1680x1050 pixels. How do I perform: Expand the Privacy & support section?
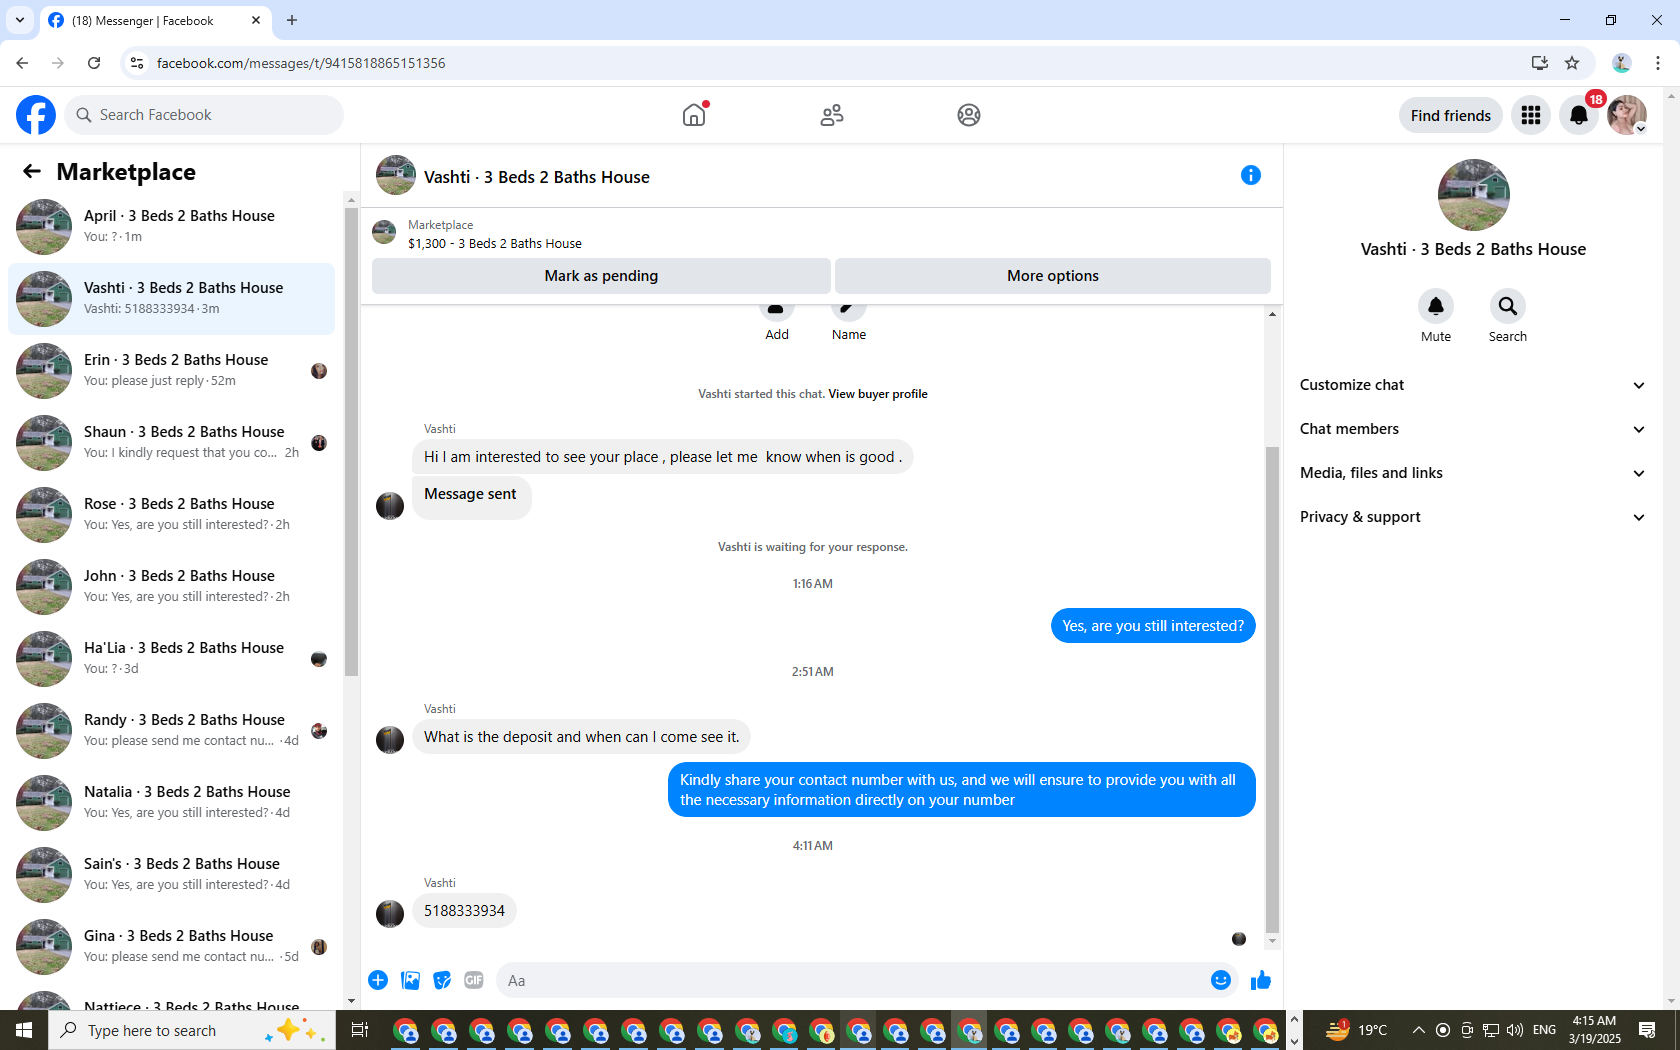click(1472, 517)
